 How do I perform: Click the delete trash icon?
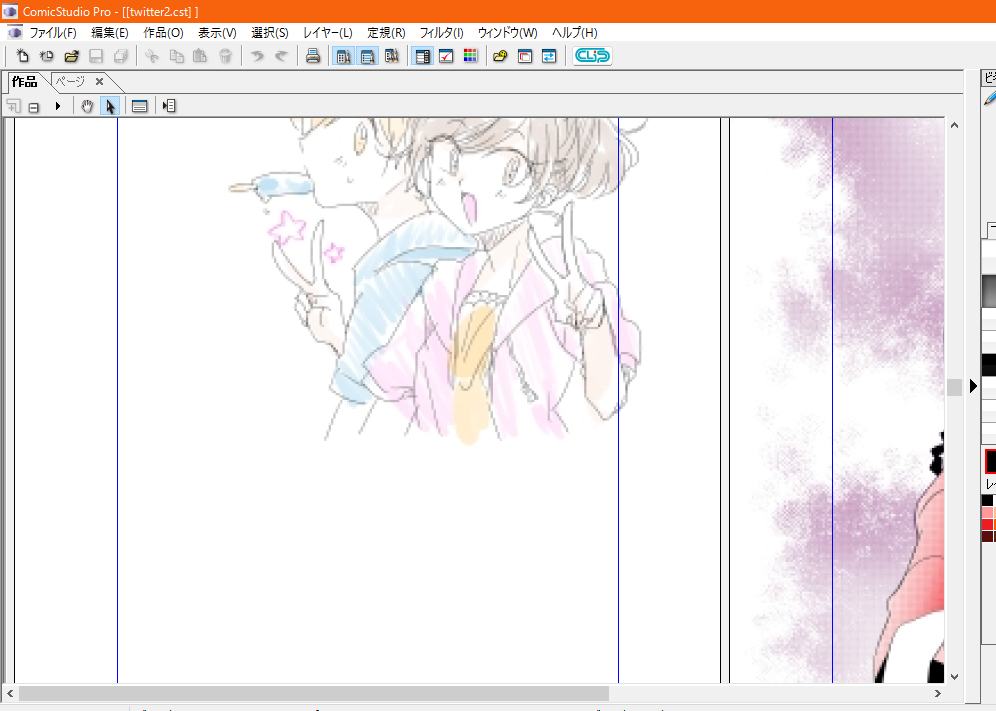click(225, 56)
